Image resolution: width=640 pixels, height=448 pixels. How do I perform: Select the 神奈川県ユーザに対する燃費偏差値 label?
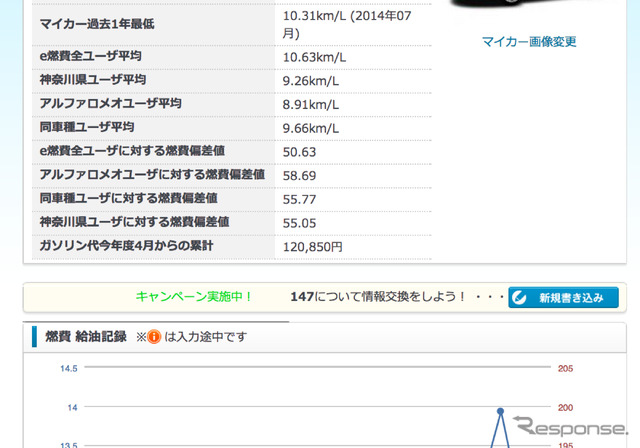[134, 222]
